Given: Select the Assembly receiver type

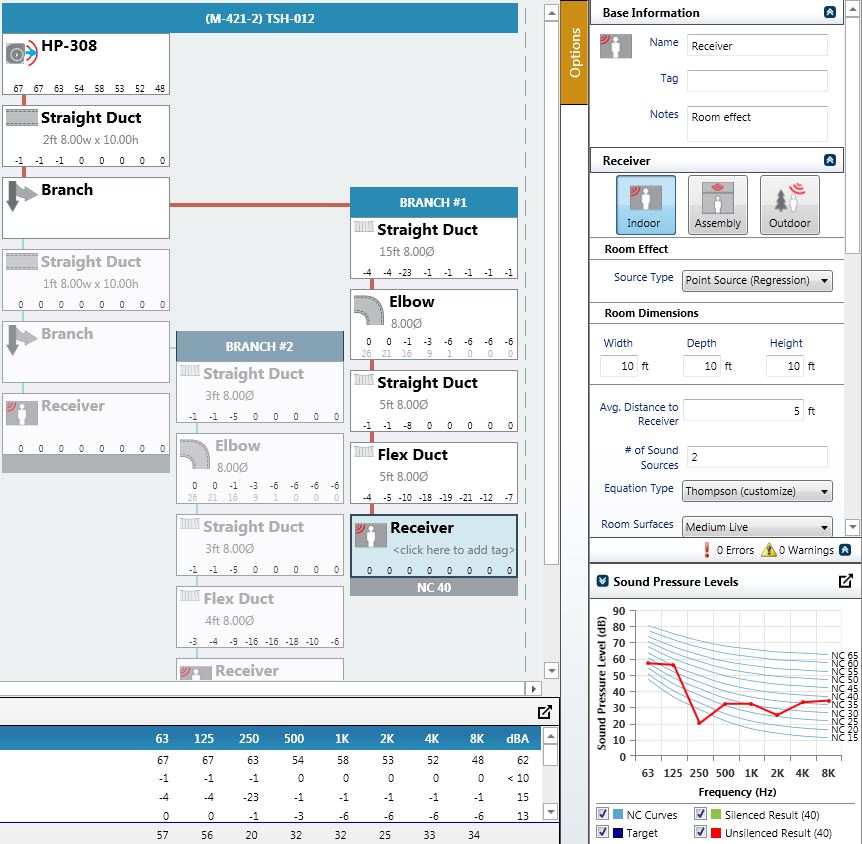Looking at the screenshot, I should [x=717, y=205].
